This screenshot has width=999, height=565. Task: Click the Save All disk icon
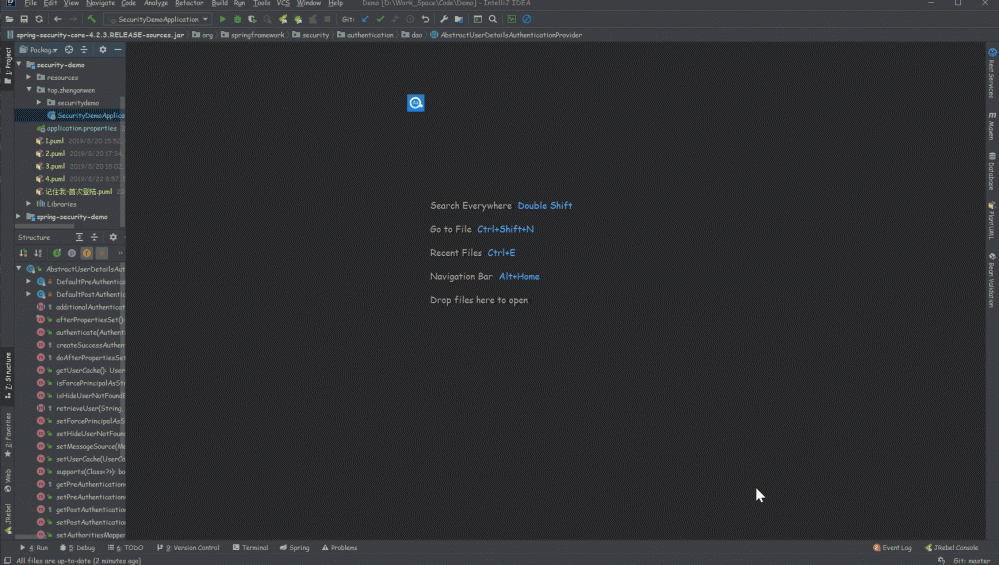coord(24,19)
